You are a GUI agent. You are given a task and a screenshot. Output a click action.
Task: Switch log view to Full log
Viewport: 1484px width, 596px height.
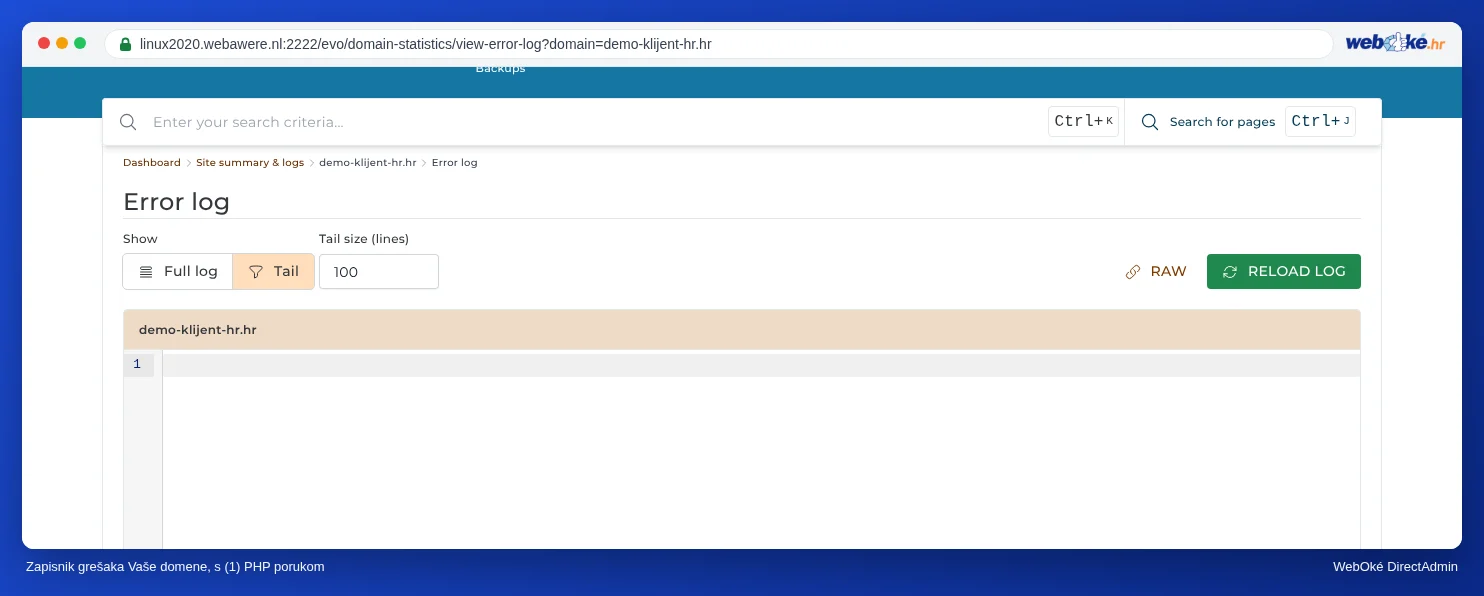(178, 271)
